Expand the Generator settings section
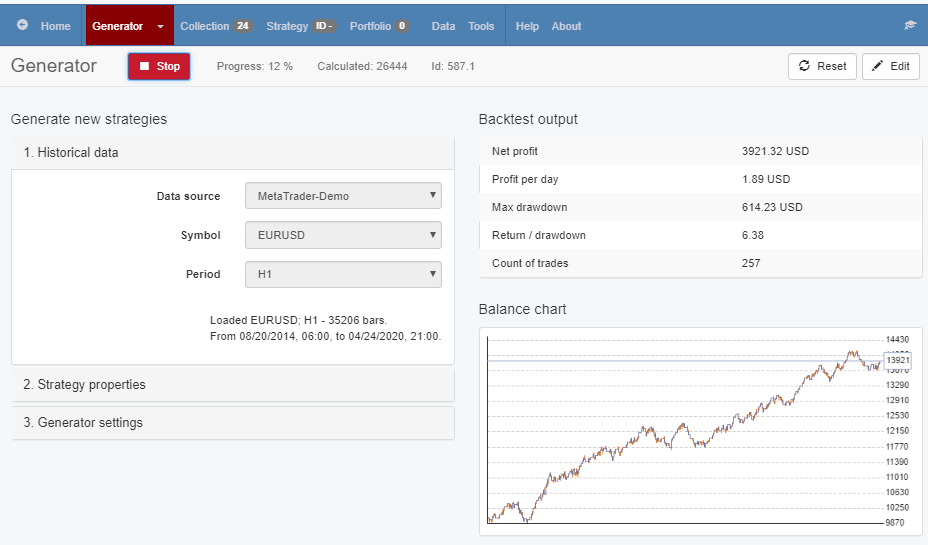Screen dimensions: 928x545 tap(232, 423)
